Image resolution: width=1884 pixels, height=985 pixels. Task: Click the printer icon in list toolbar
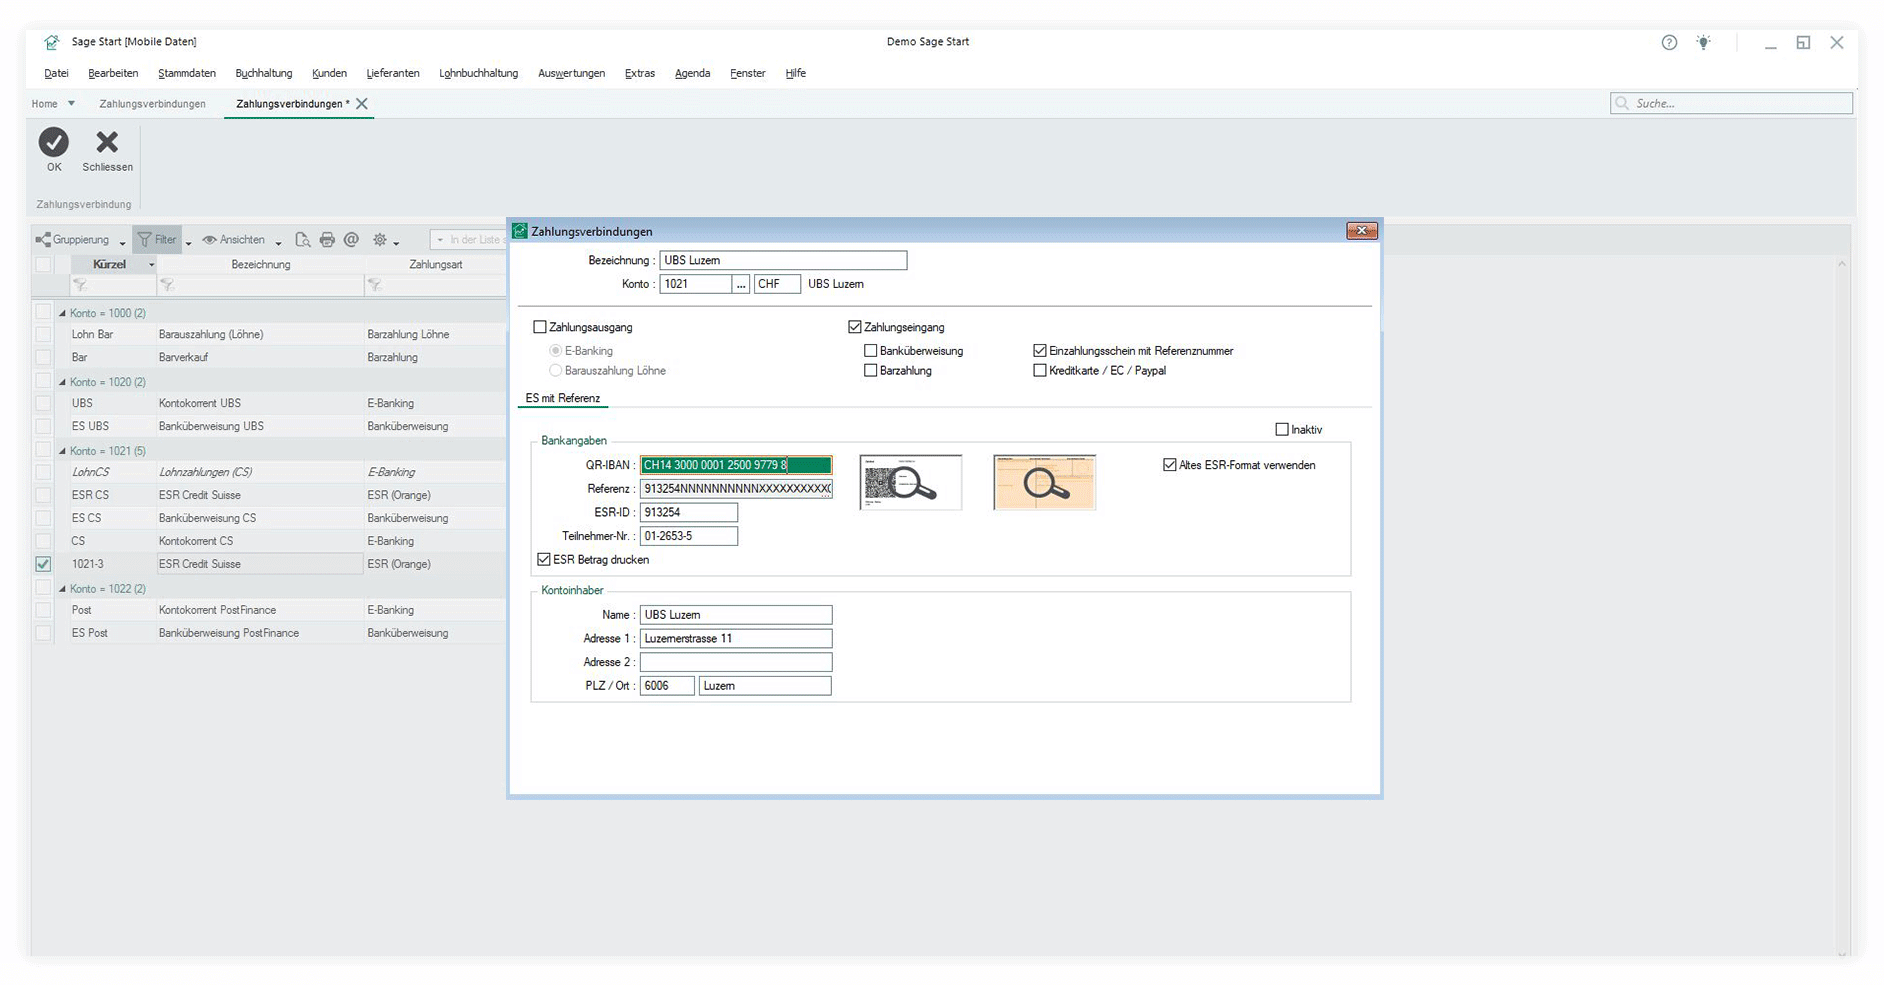tap(327, 240)
